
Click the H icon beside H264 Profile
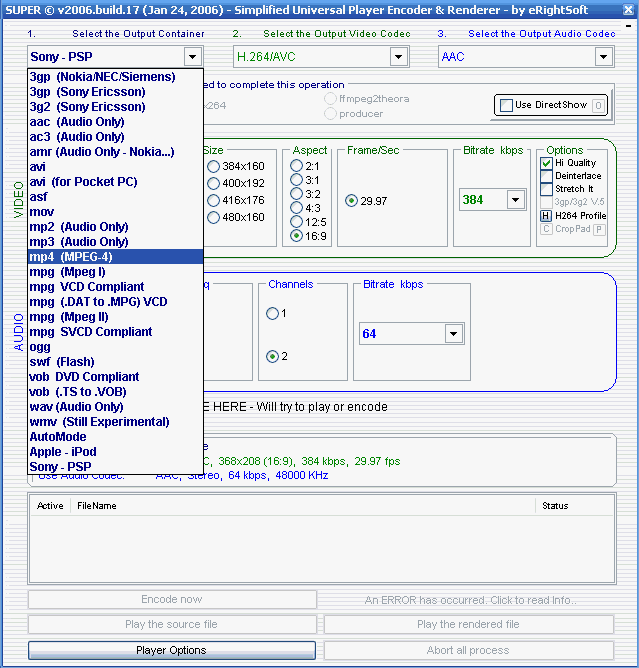pos(546,215)
